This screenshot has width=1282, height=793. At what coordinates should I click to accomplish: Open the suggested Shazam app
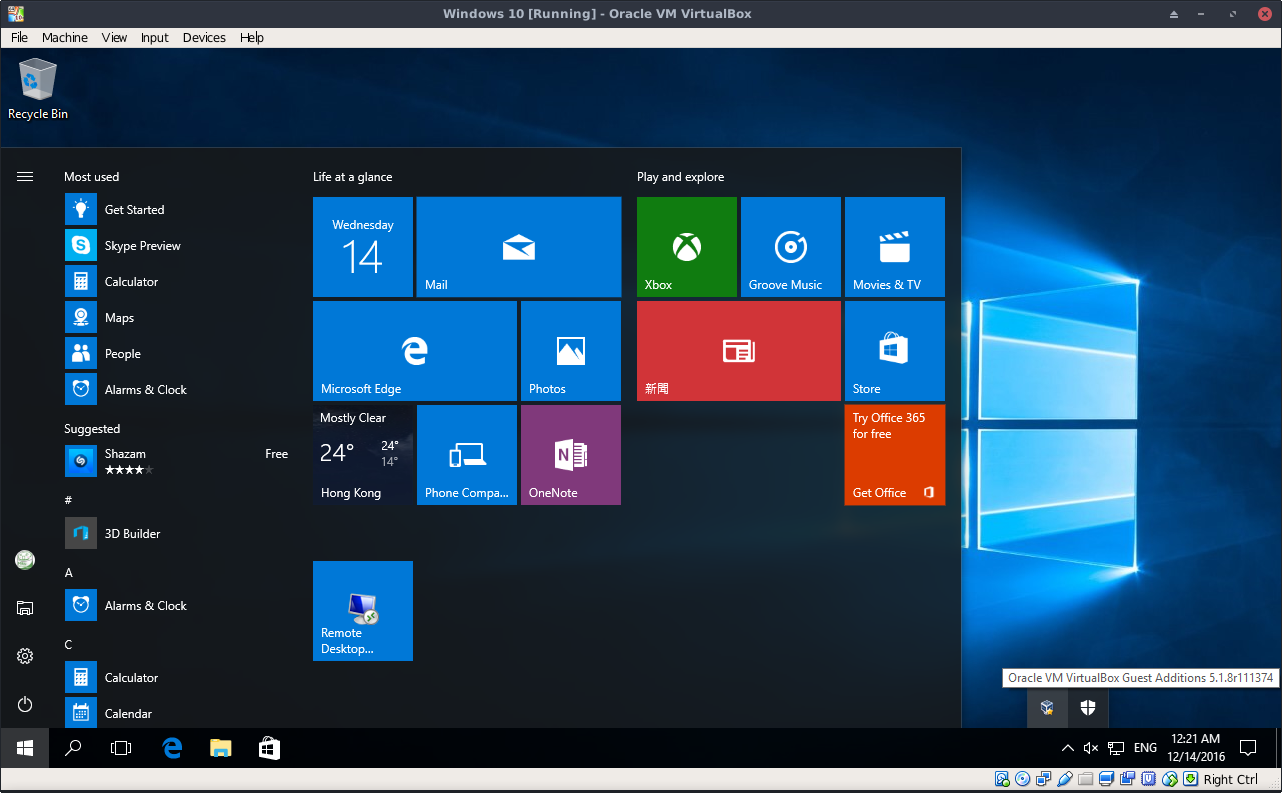[178, 461]
